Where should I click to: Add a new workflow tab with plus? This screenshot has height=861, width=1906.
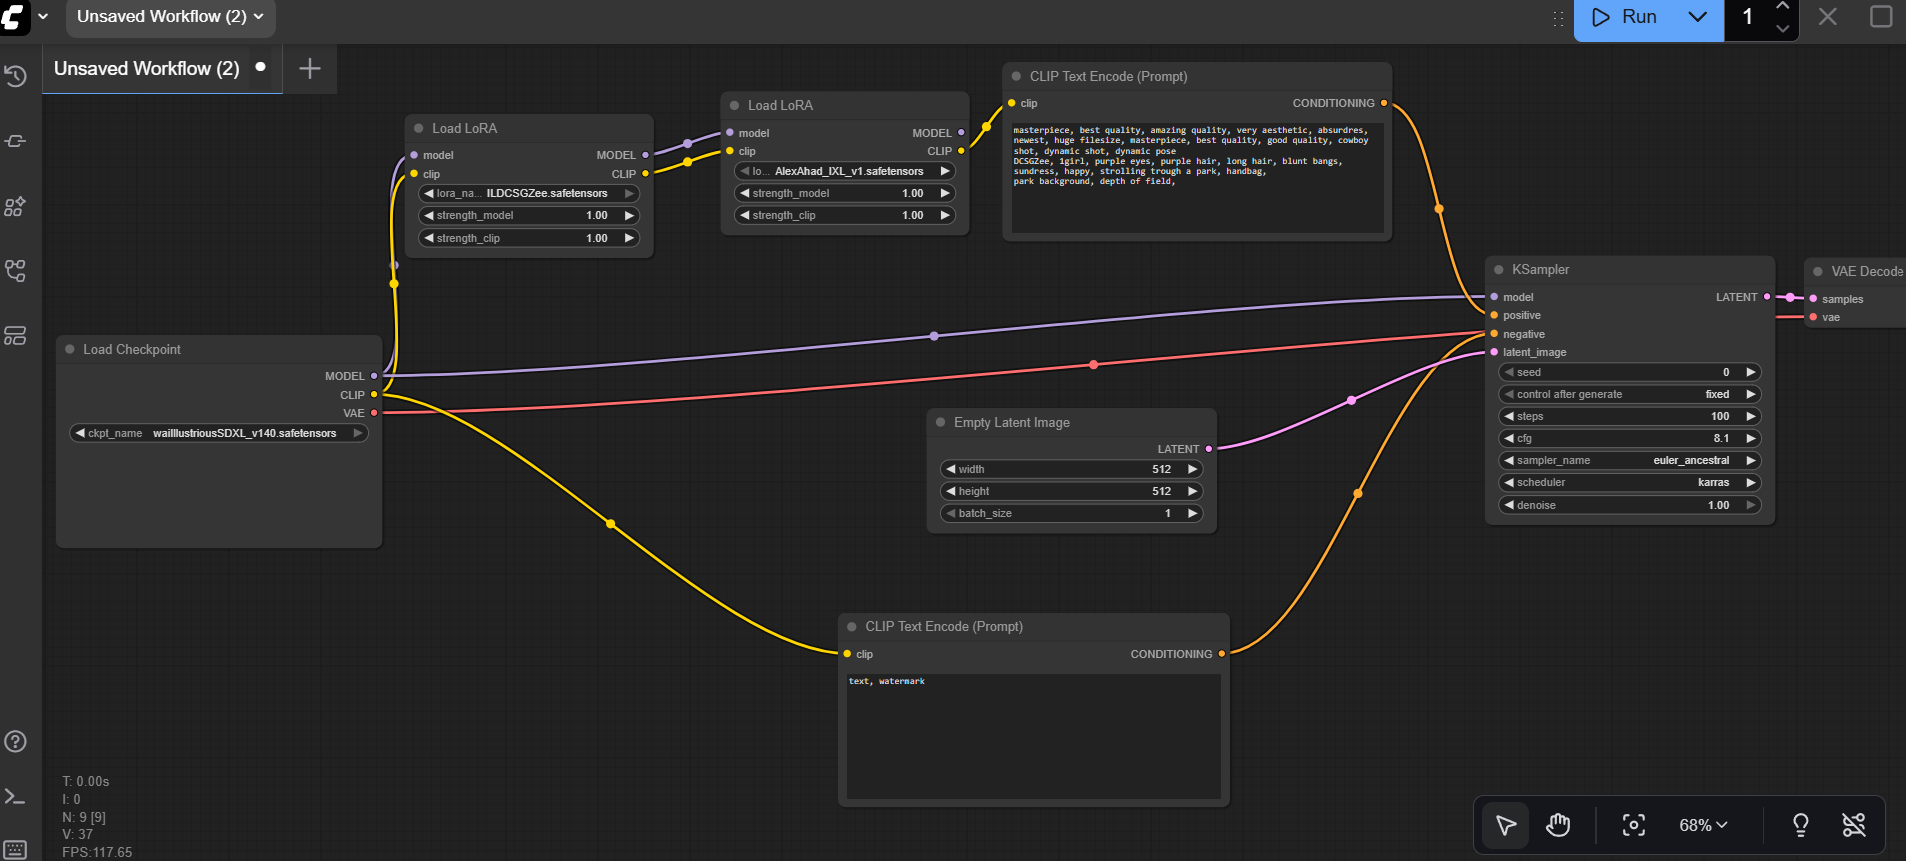point(310,68)
